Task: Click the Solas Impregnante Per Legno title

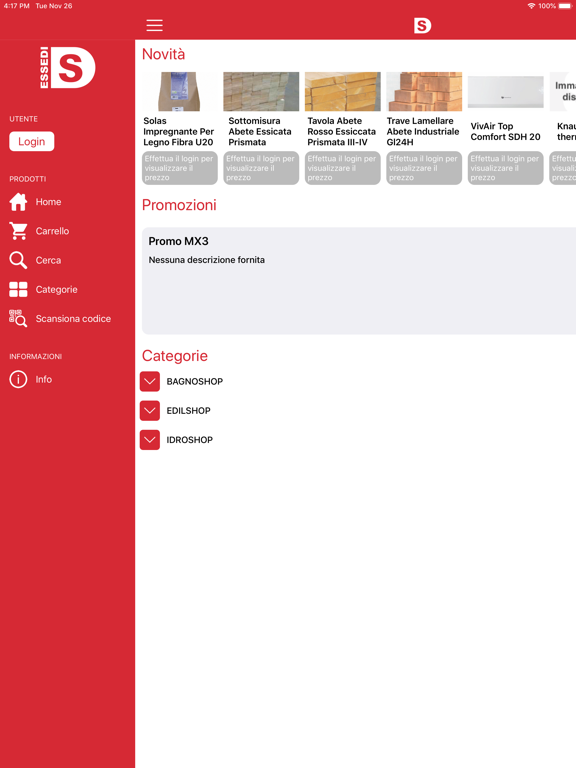Action: 179,131
